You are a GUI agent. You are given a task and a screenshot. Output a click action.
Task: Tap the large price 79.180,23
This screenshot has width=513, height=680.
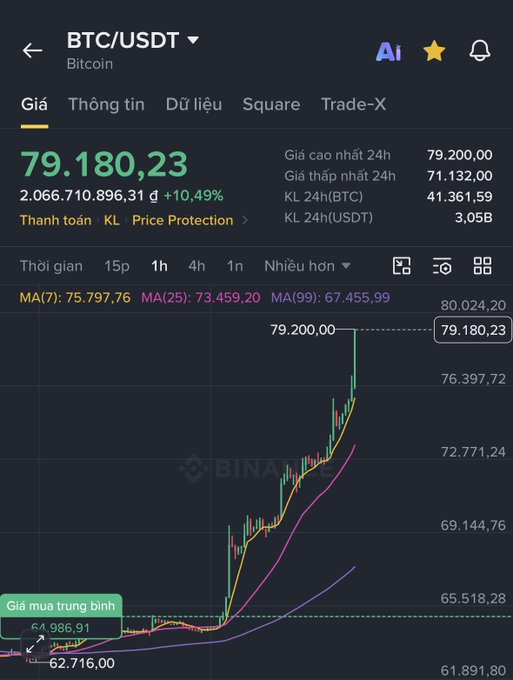click(104, 164)
